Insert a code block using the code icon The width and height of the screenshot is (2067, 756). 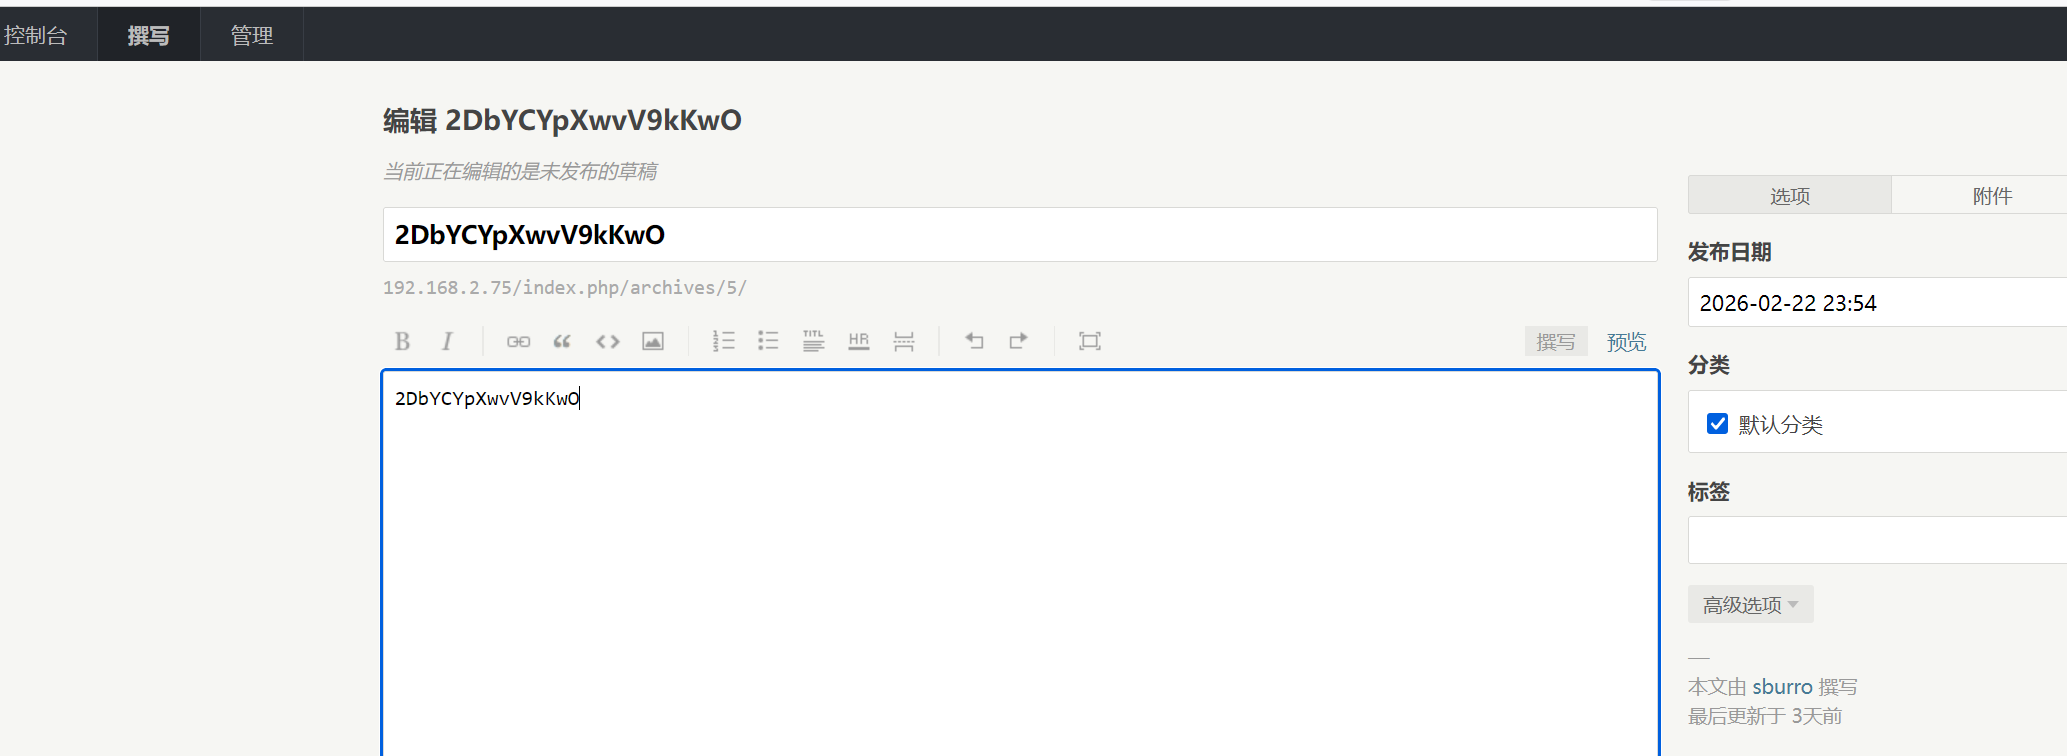point(607,342)
